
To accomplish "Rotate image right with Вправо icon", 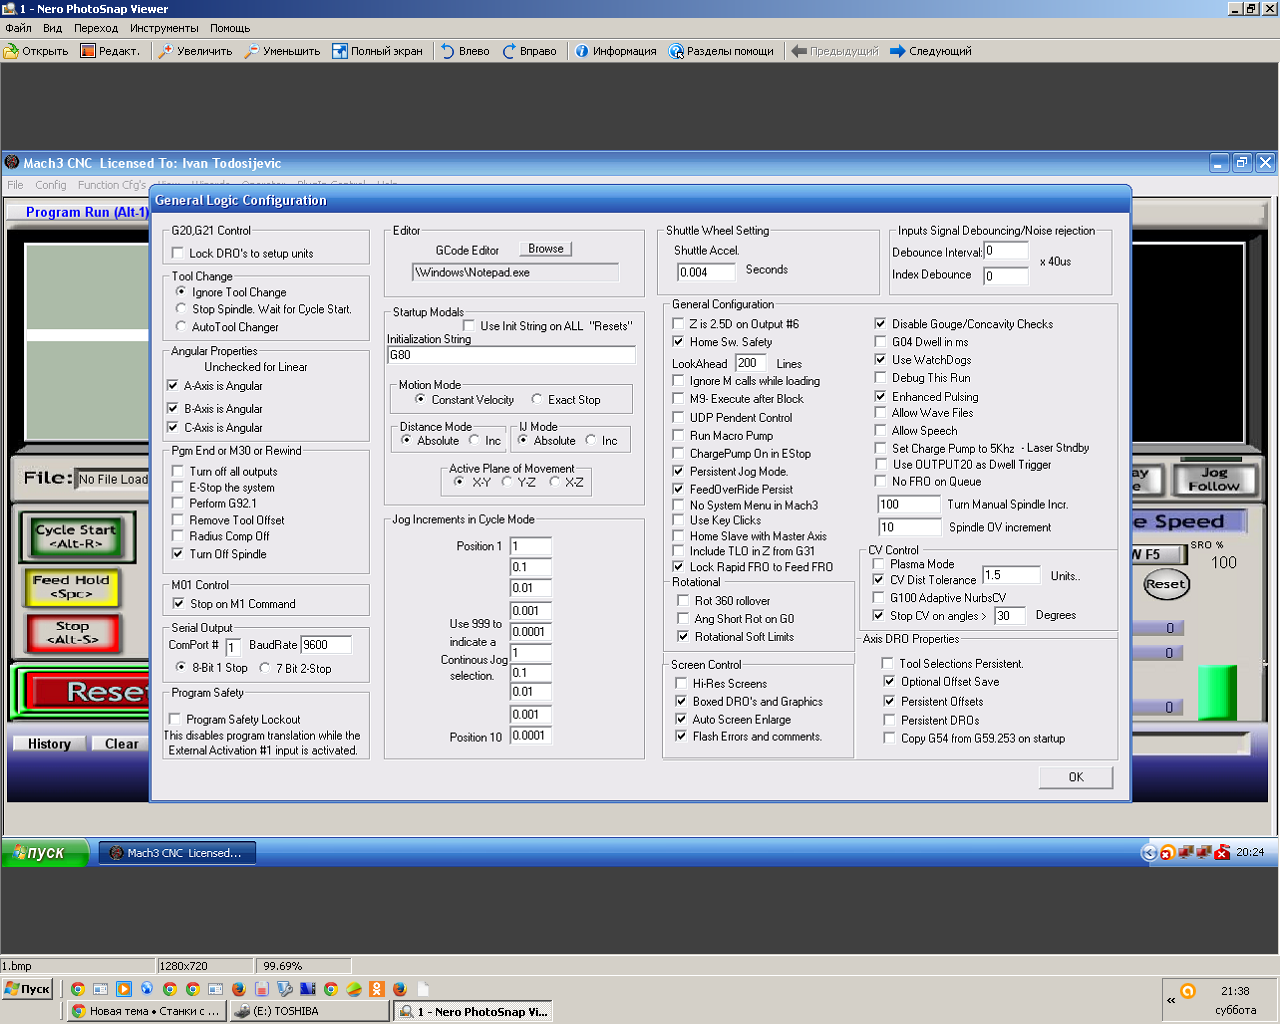I will [x=509, y=51].
